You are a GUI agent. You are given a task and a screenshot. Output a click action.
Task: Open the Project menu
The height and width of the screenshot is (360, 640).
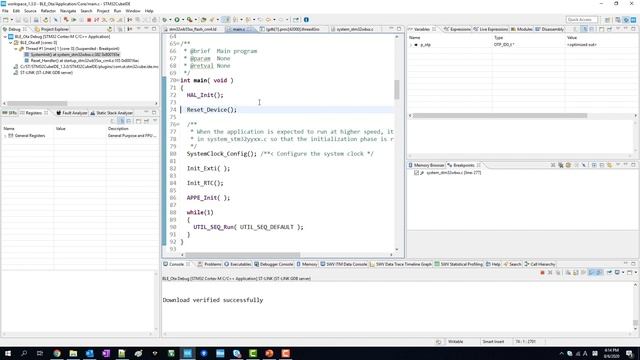point(103,11)
